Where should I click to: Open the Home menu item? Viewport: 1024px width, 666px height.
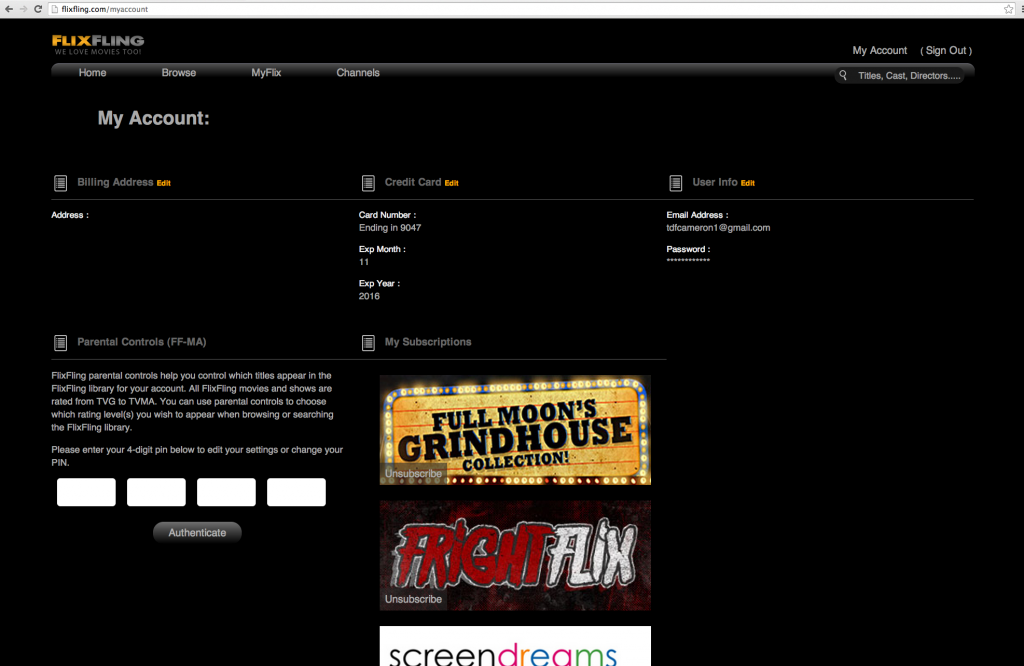coord(92,72)
